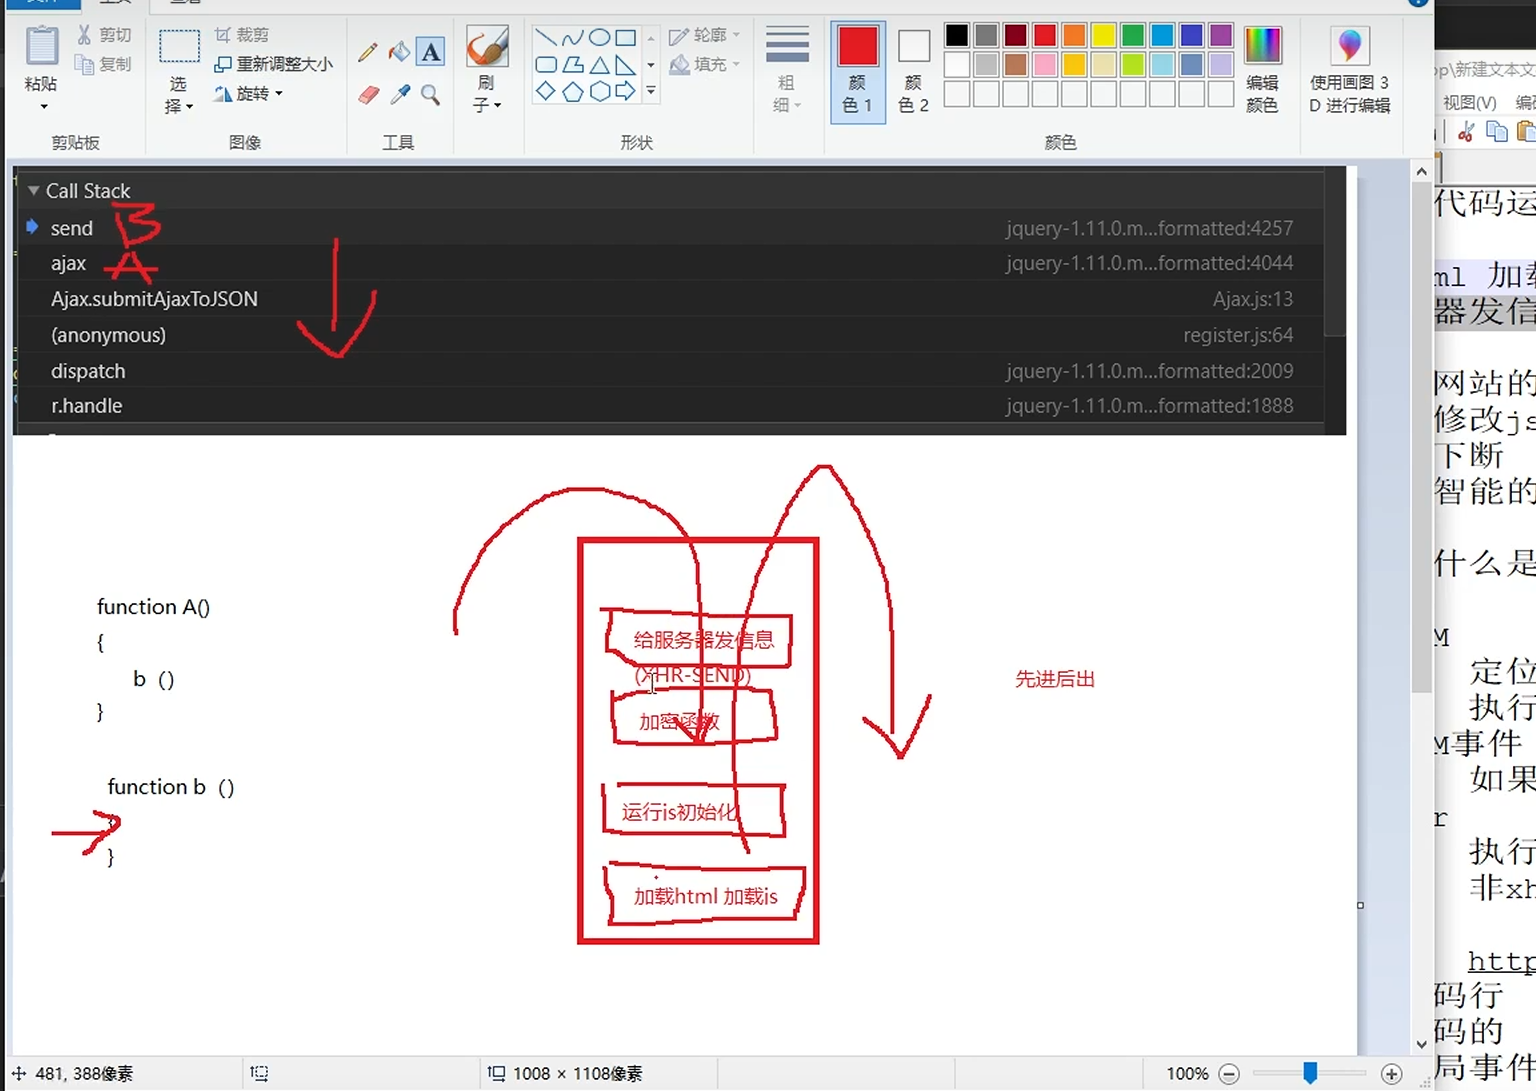
Task: Open 使用画图 3D 进行编辑
Action: tap(1349, 70)
